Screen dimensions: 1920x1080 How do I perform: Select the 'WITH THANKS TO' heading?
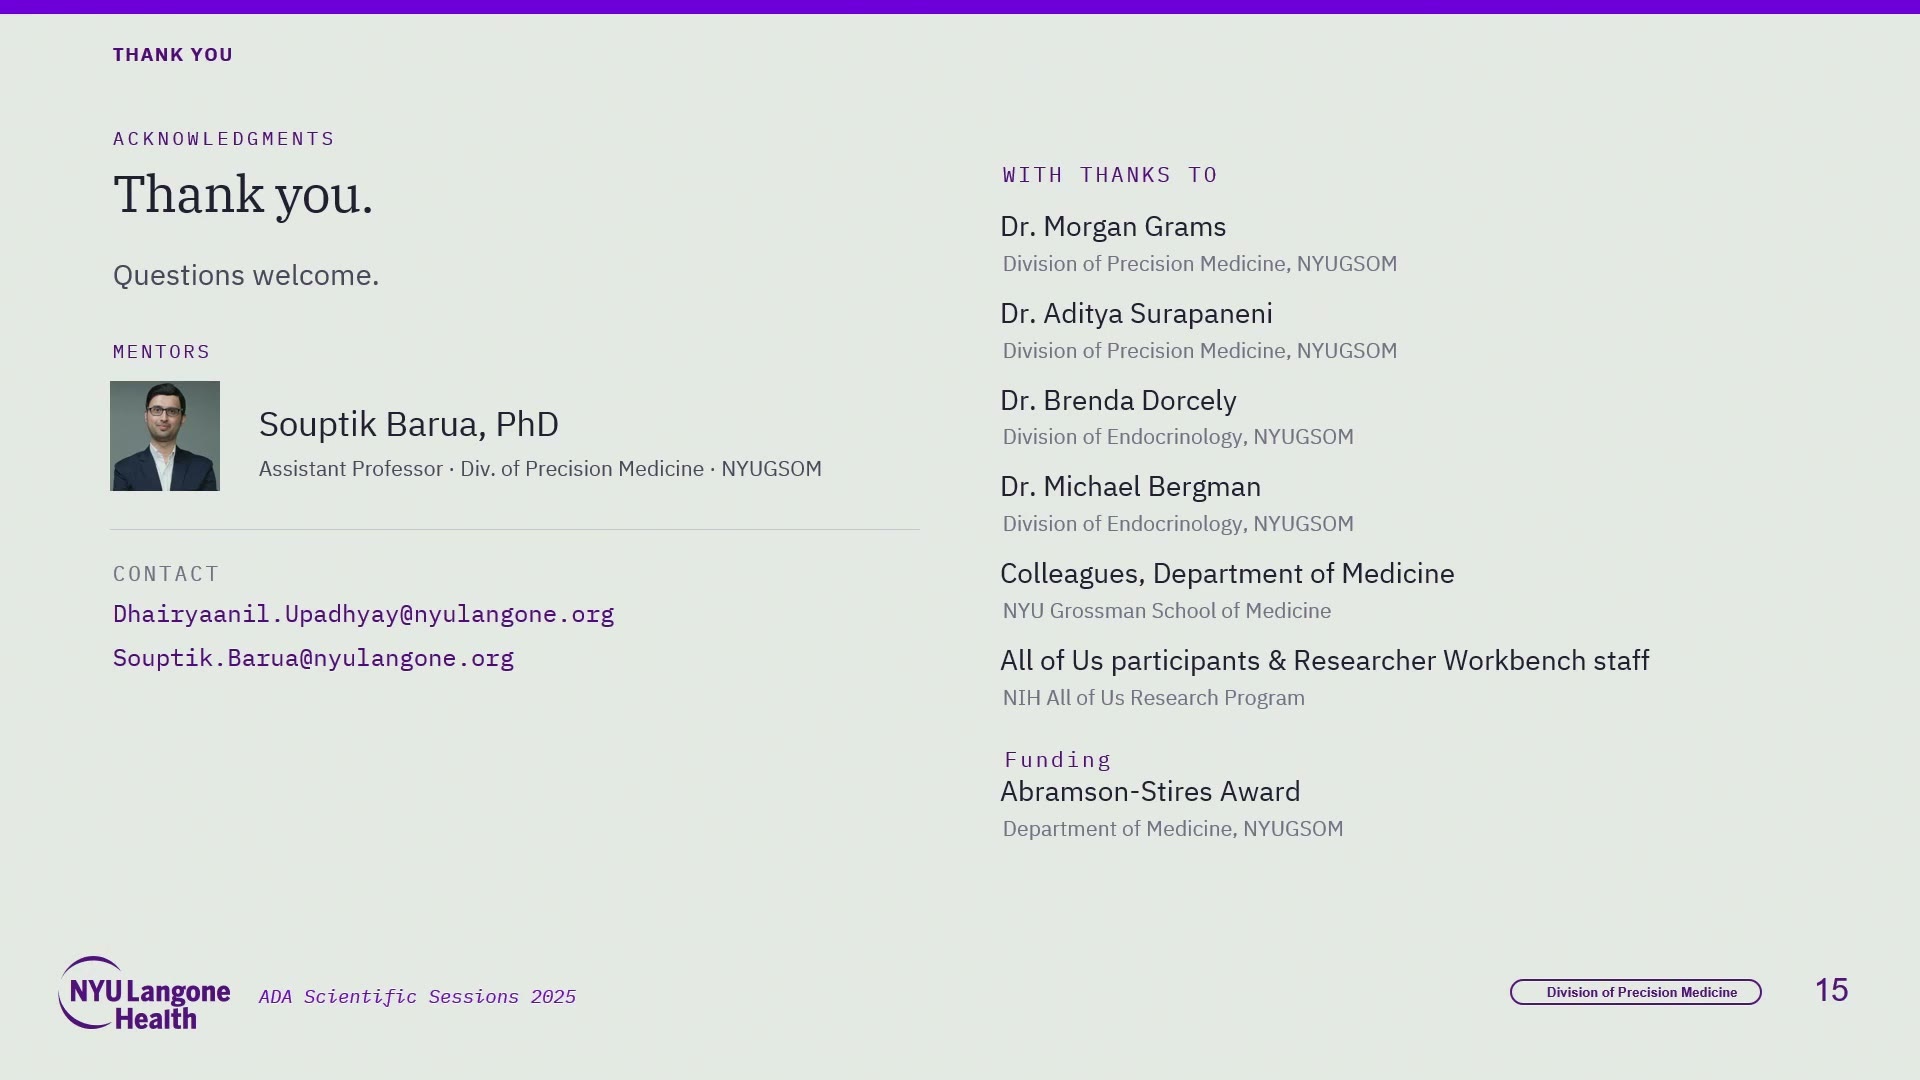tap(1110, 175)
